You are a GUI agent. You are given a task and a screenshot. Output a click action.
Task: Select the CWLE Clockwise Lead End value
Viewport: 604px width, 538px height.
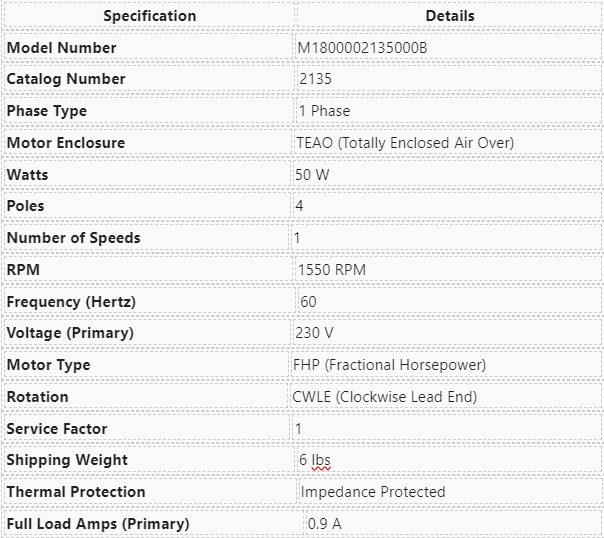[x=384, y=397]
